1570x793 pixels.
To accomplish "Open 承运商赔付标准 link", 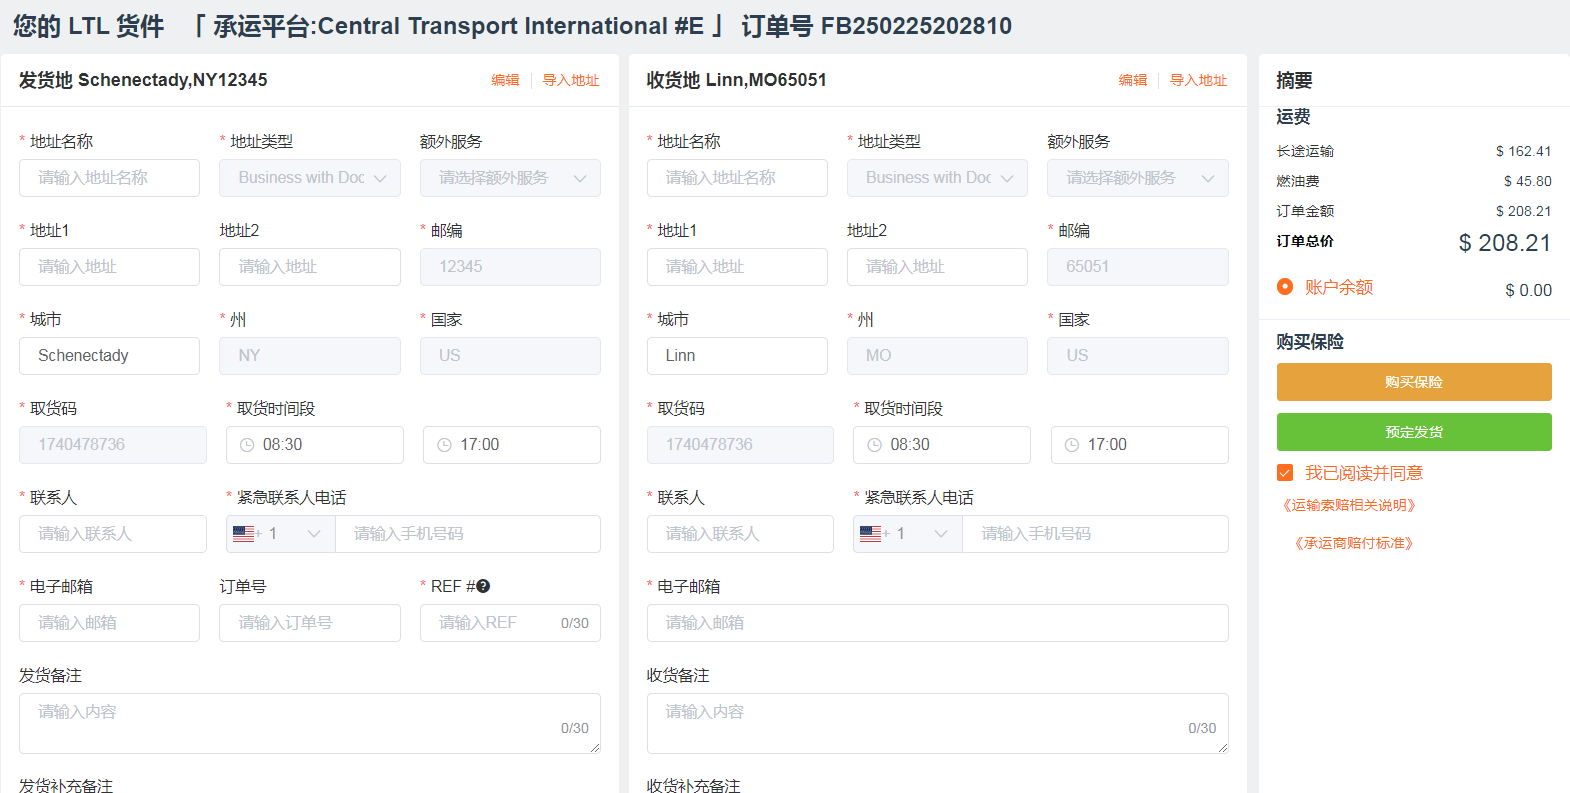I will click(x=1354, y=543).
